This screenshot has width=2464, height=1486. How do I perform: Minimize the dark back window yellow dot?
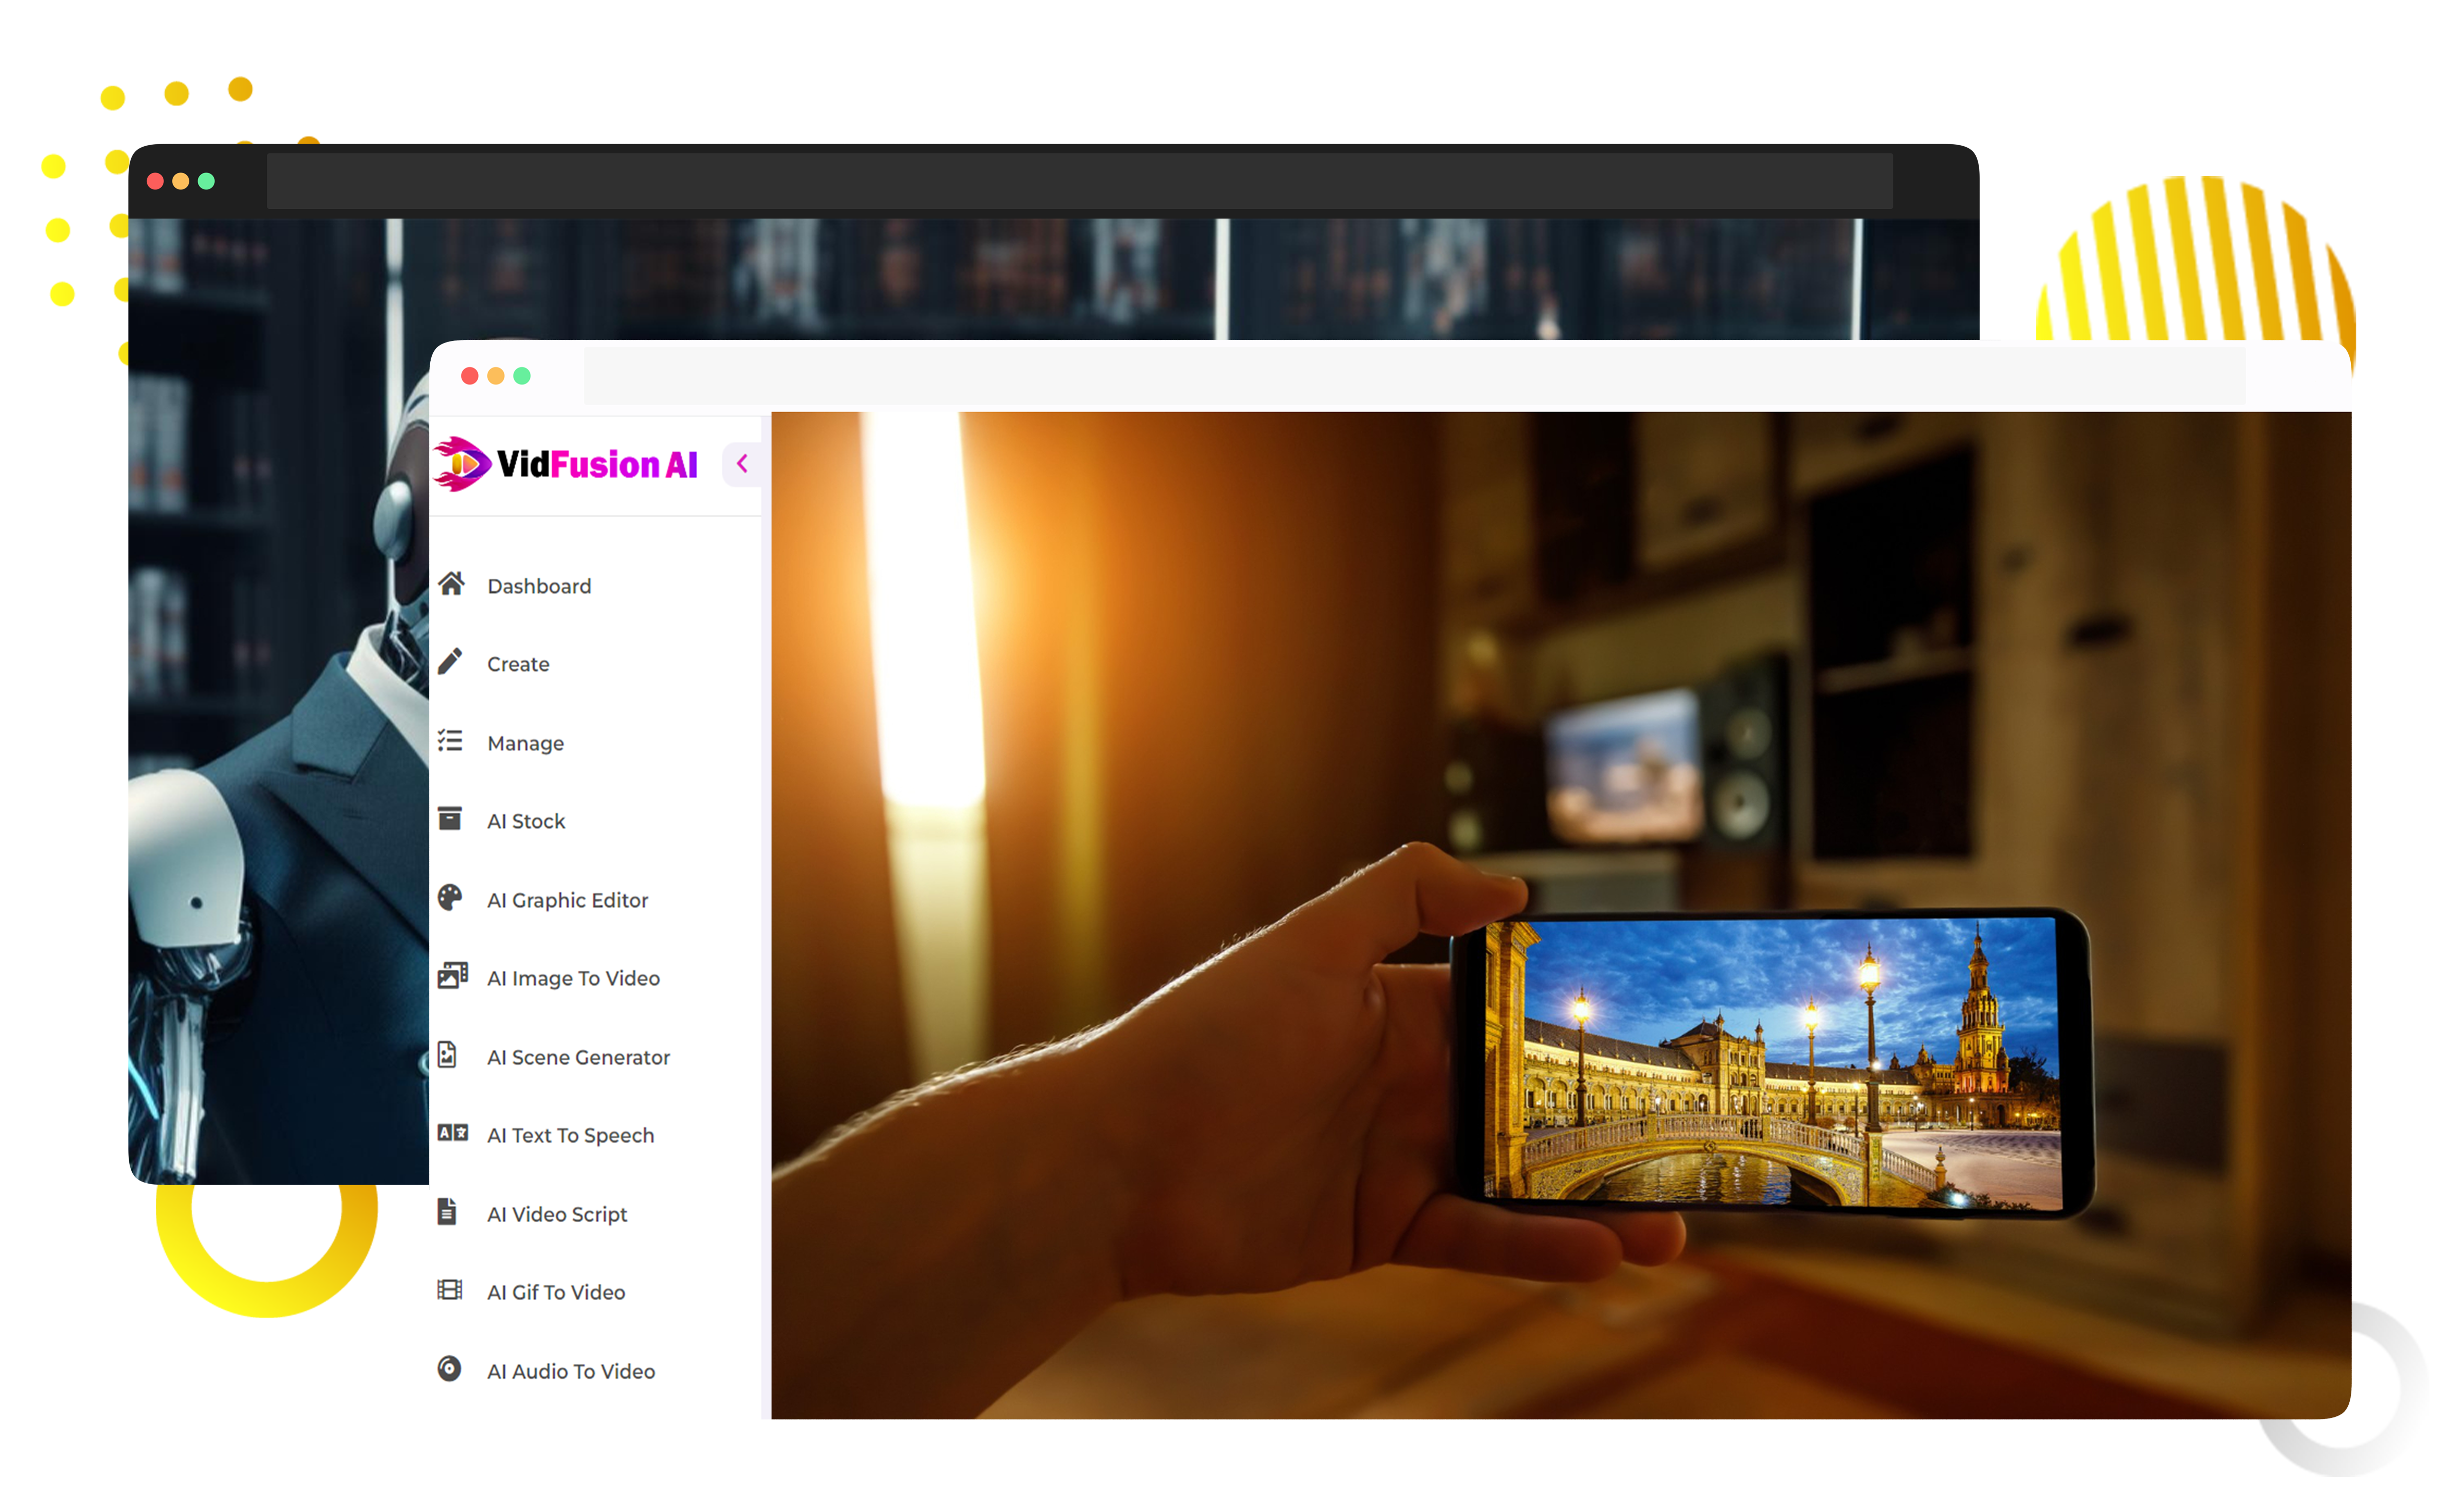click(x=181, y=181)
